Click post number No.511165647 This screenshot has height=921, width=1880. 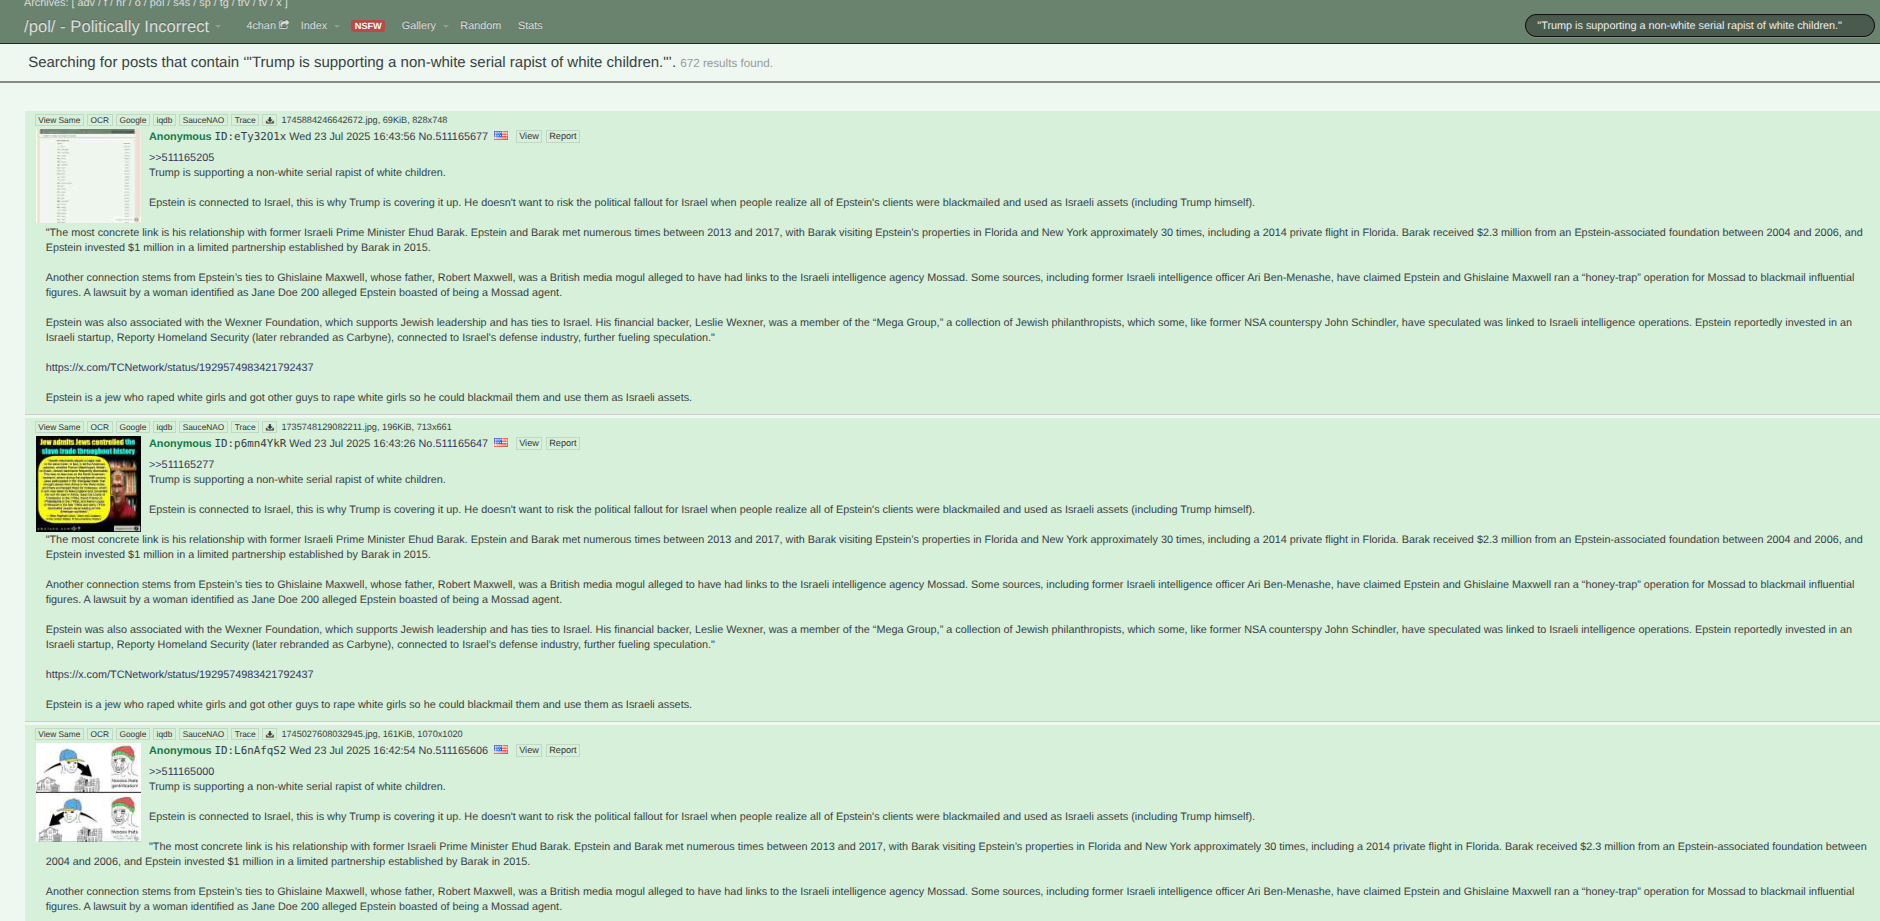[x=453, y=443]
